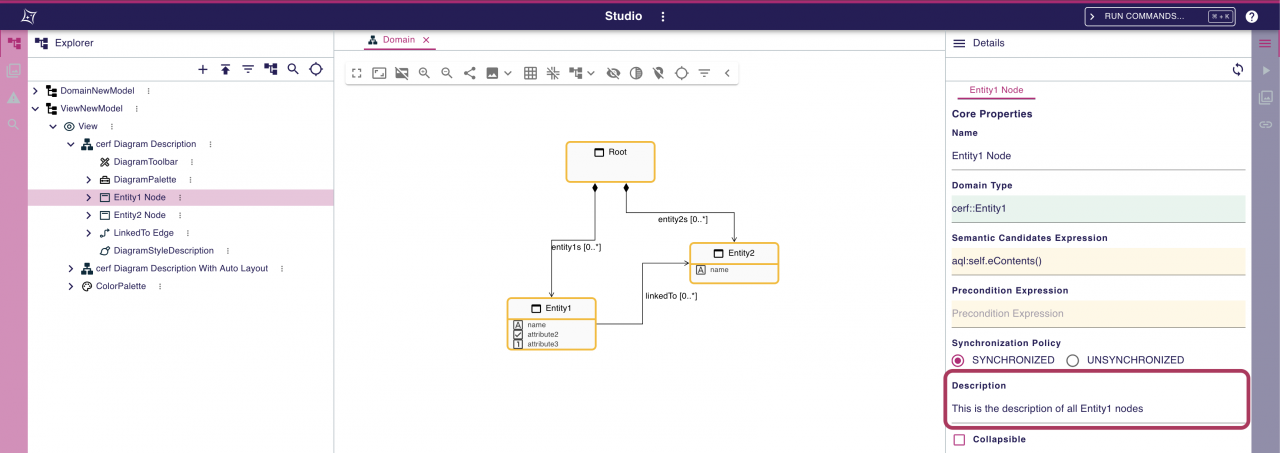This screenshot has height=453, width=1280.
Task: Switch to the Domain diagram tab
Action: pyautogui.click(x=398, y=40)
